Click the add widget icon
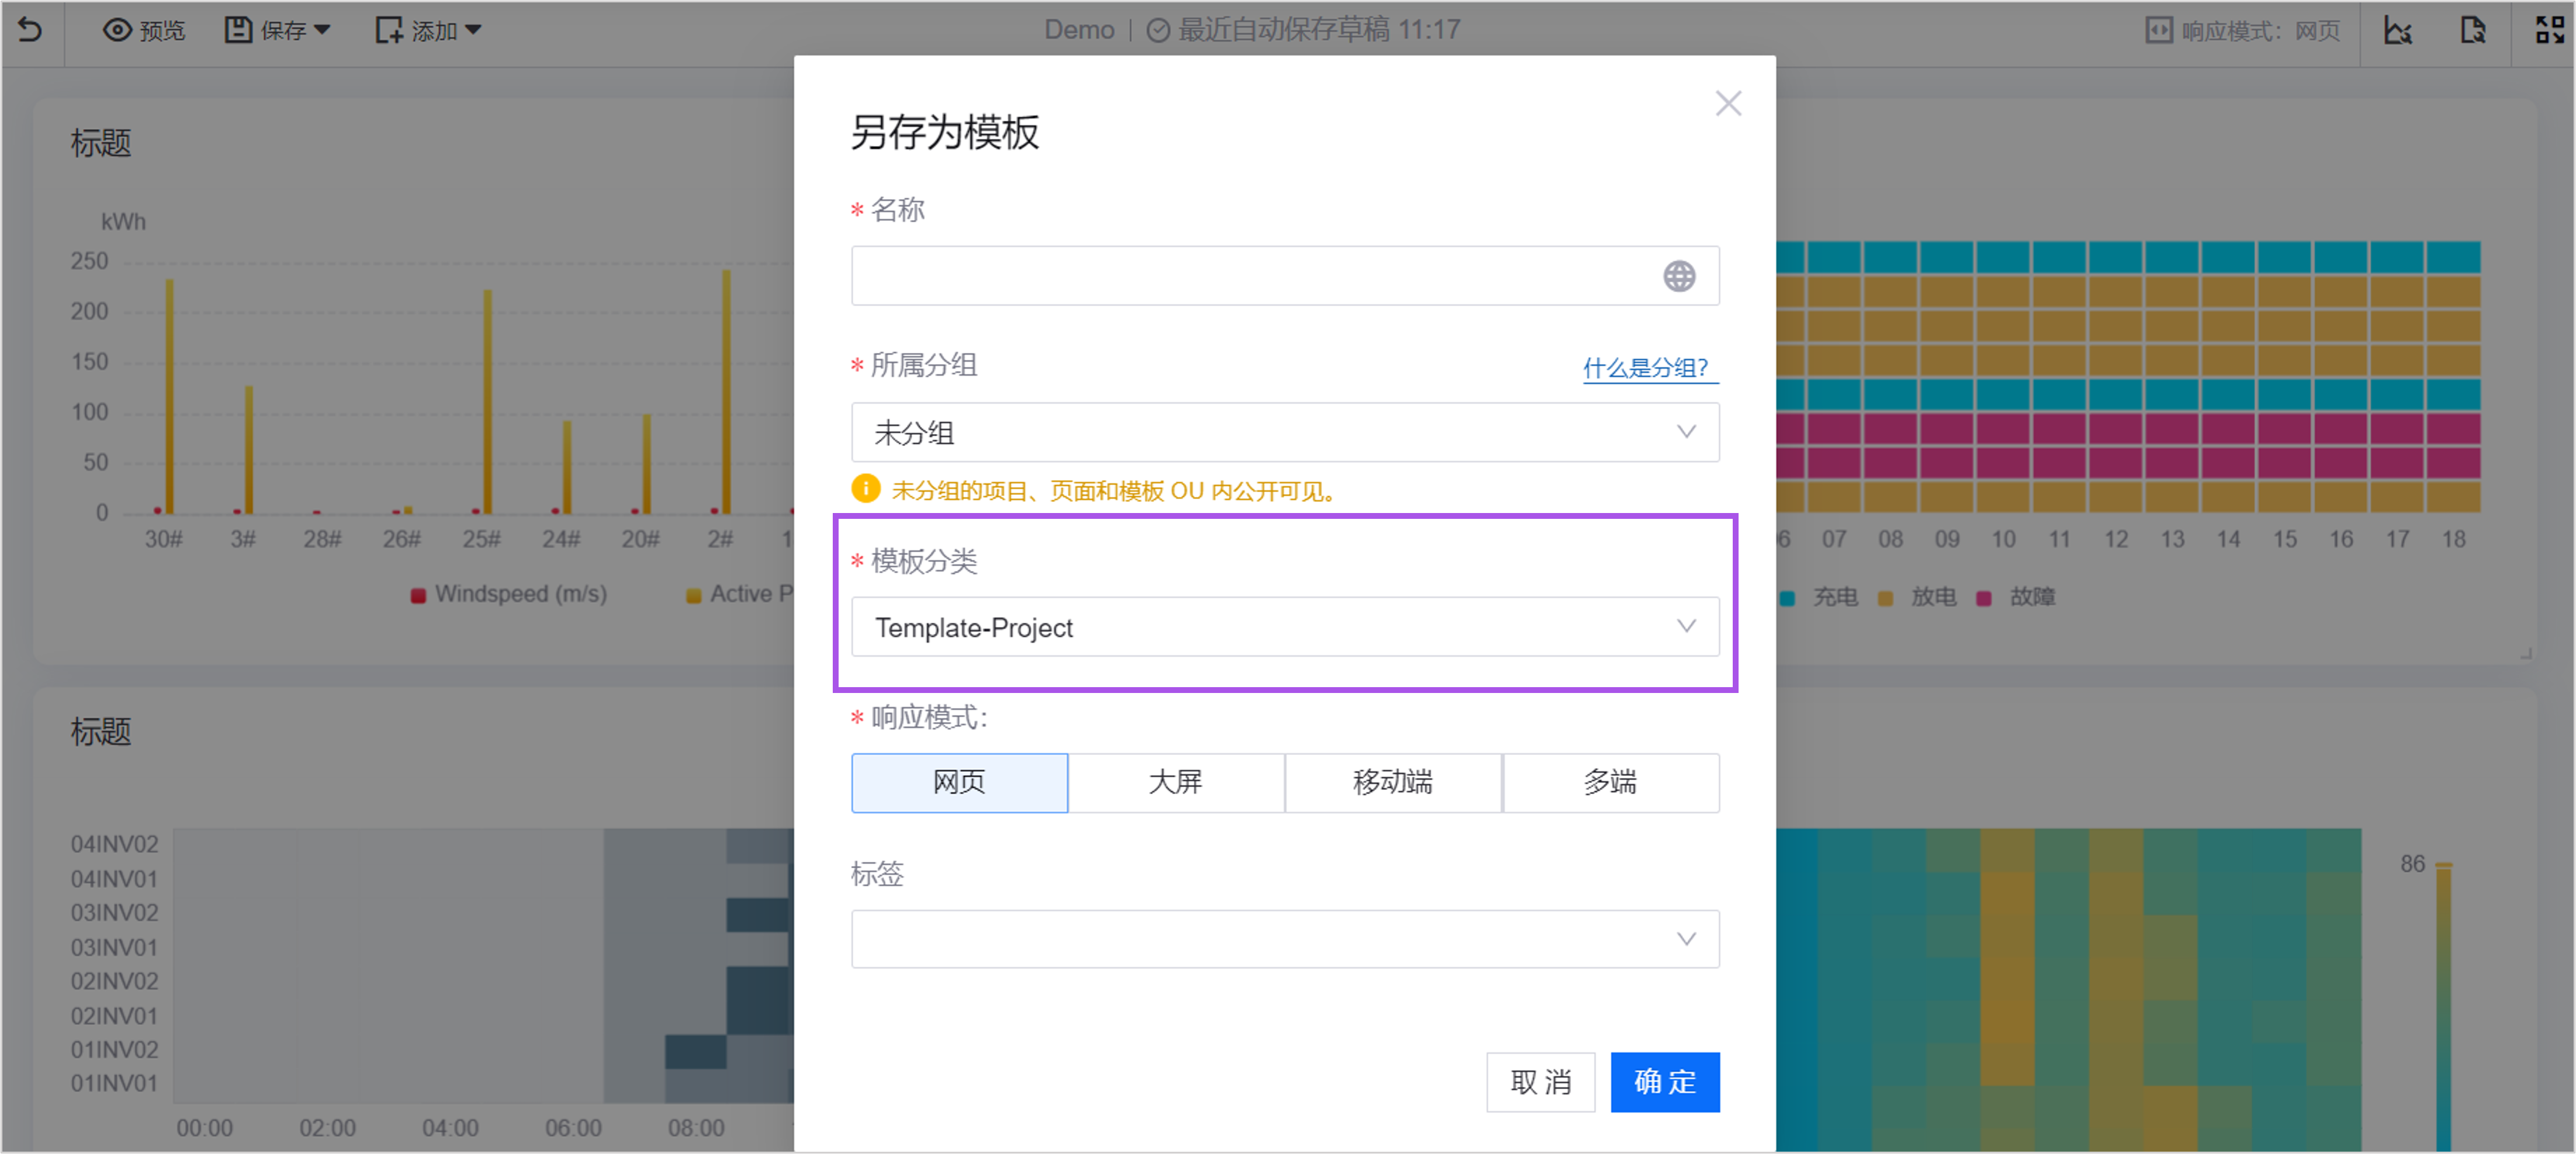This screenshot has height=1154, width=2576. pyautogui.click(x=388, y=30)
